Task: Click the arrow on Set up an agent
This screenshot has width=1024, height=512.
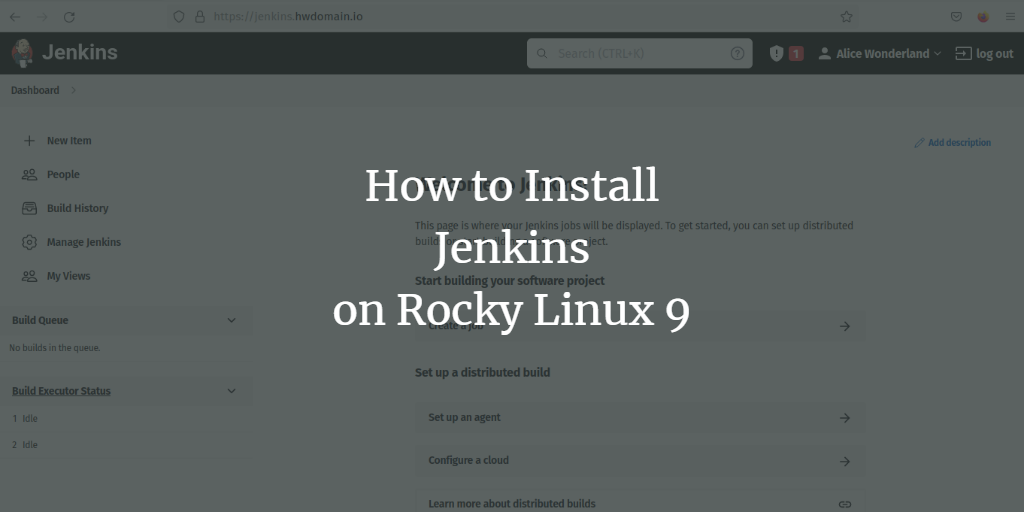Action: [x=845, y=418]
